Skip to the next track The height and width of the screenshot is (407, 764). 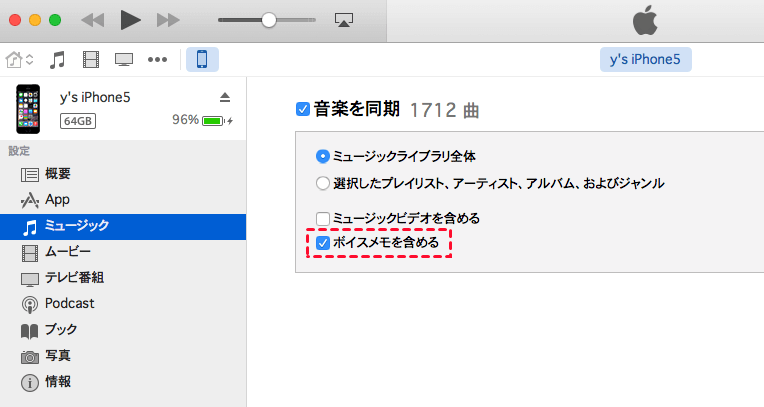pos(168,20)
